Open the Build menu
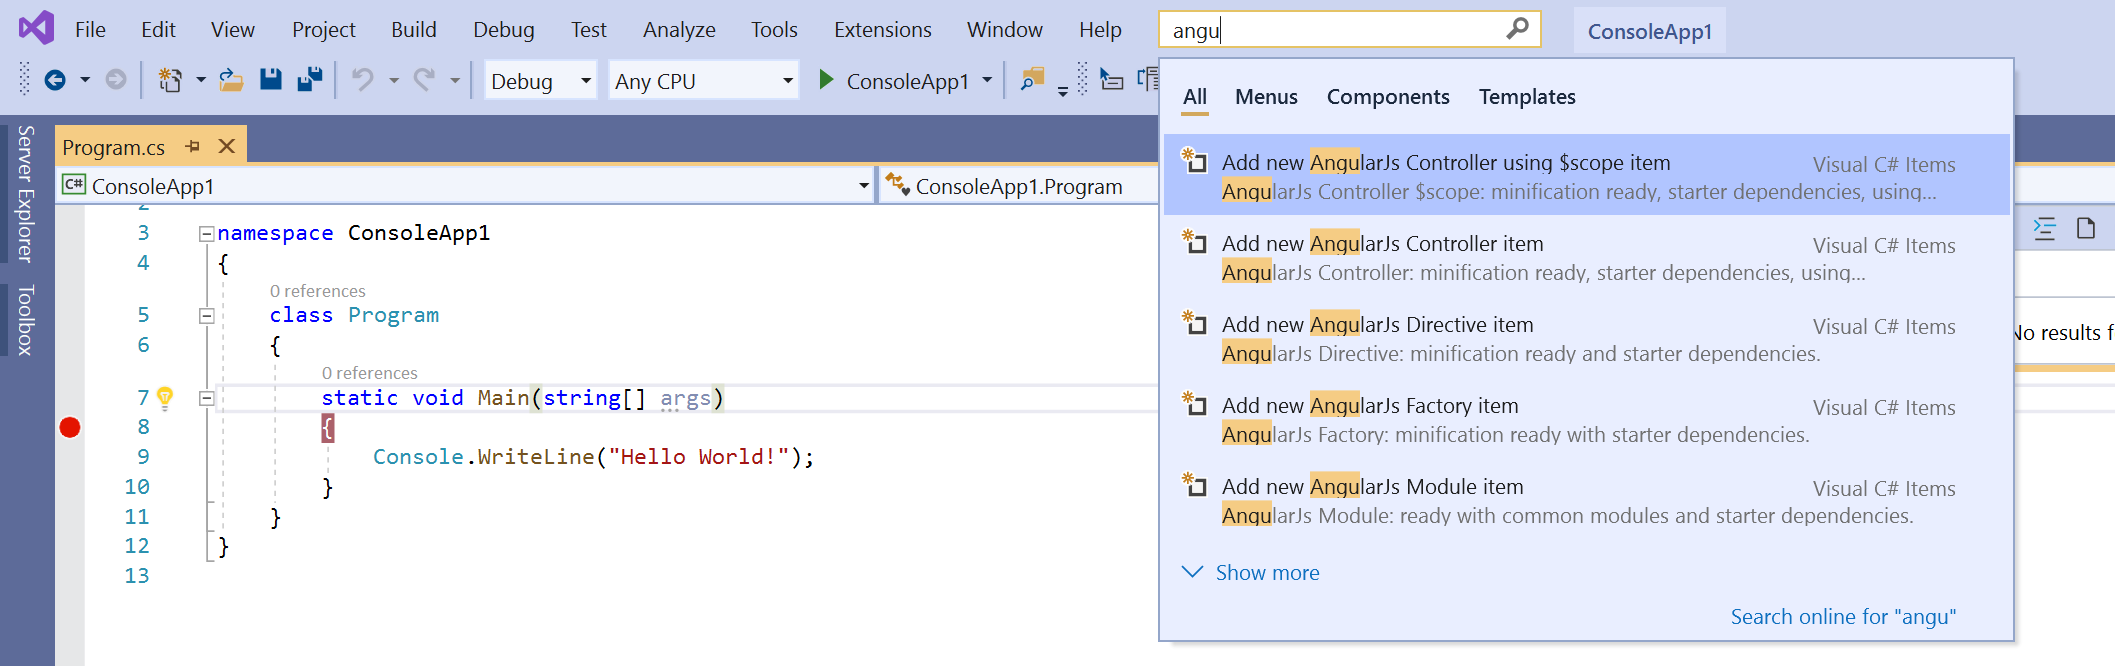The image size is (2115, 666). (x=414, y=30)
